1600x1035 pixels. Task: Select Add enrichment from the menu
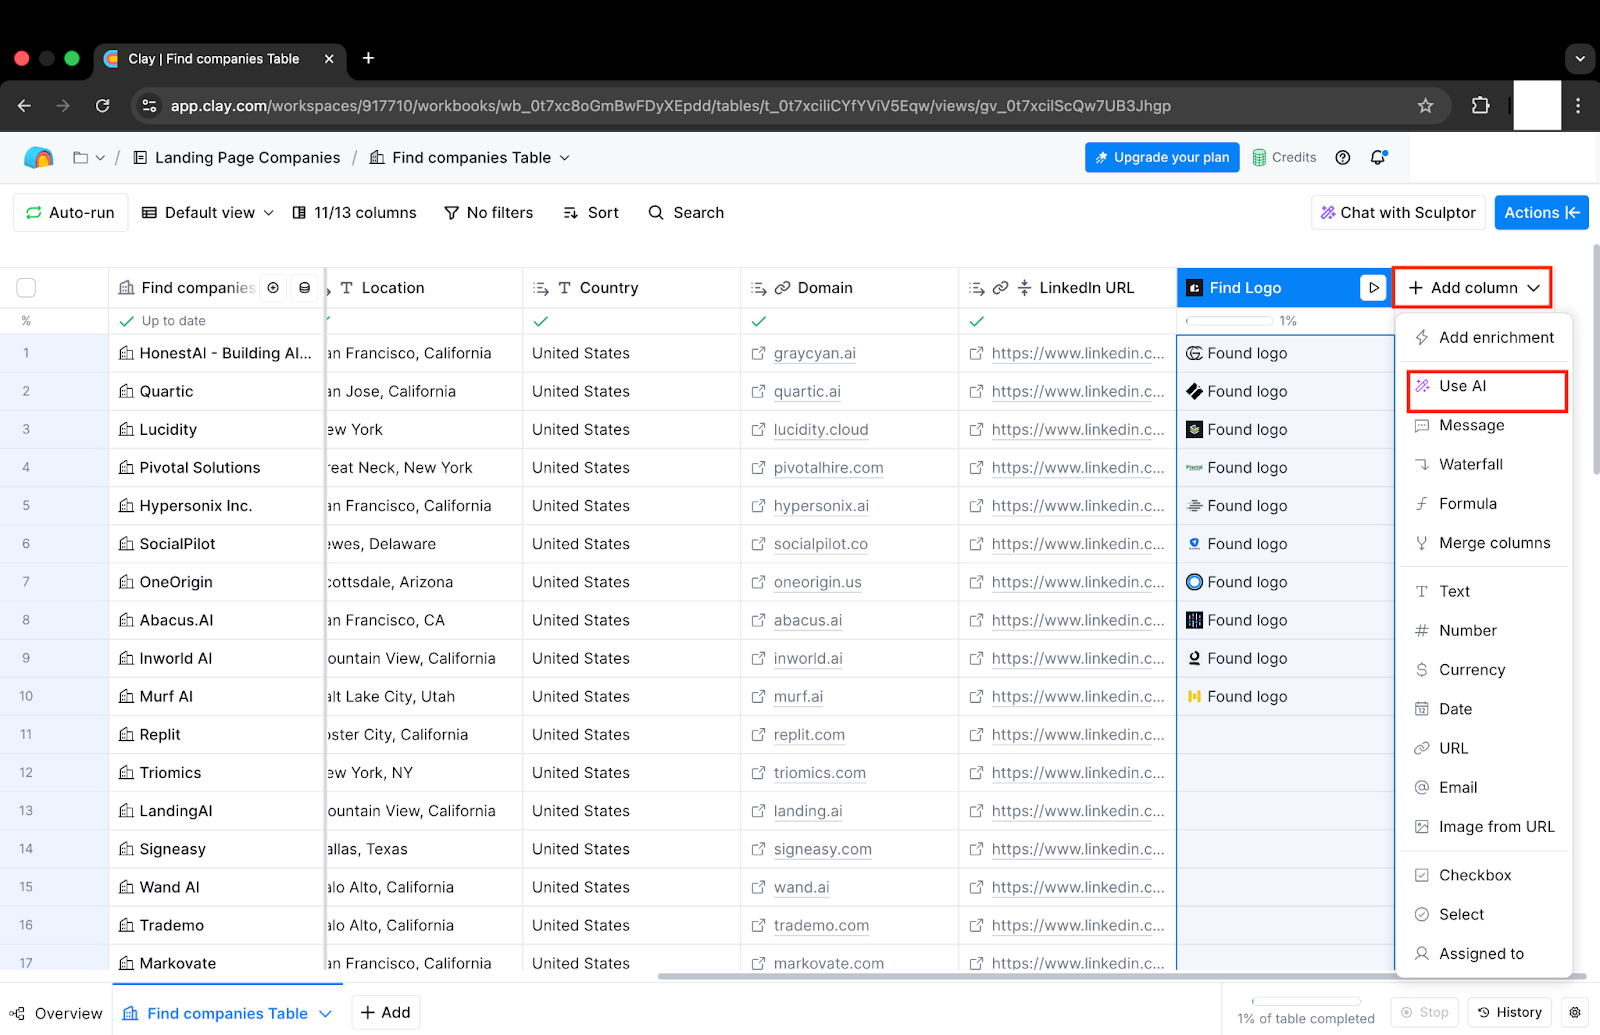(x=1484, y=337)
